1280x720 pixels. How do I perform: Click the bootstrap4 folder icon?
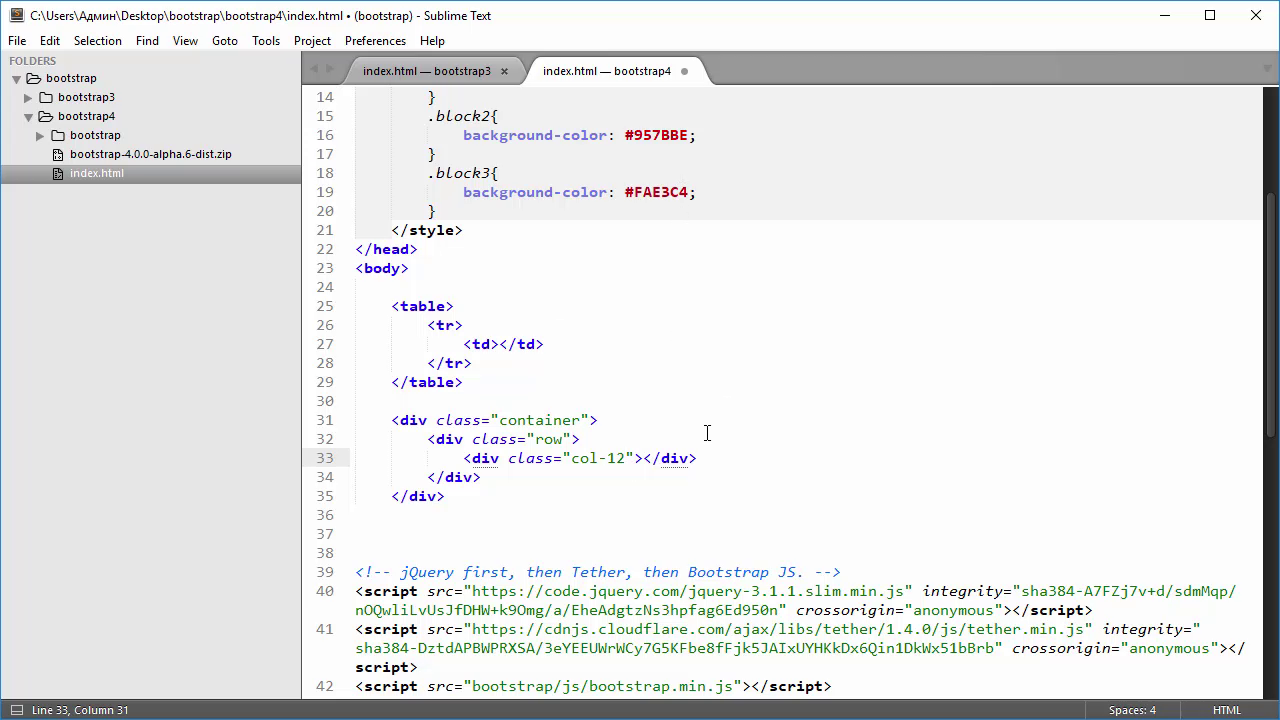tap(45, 116)
